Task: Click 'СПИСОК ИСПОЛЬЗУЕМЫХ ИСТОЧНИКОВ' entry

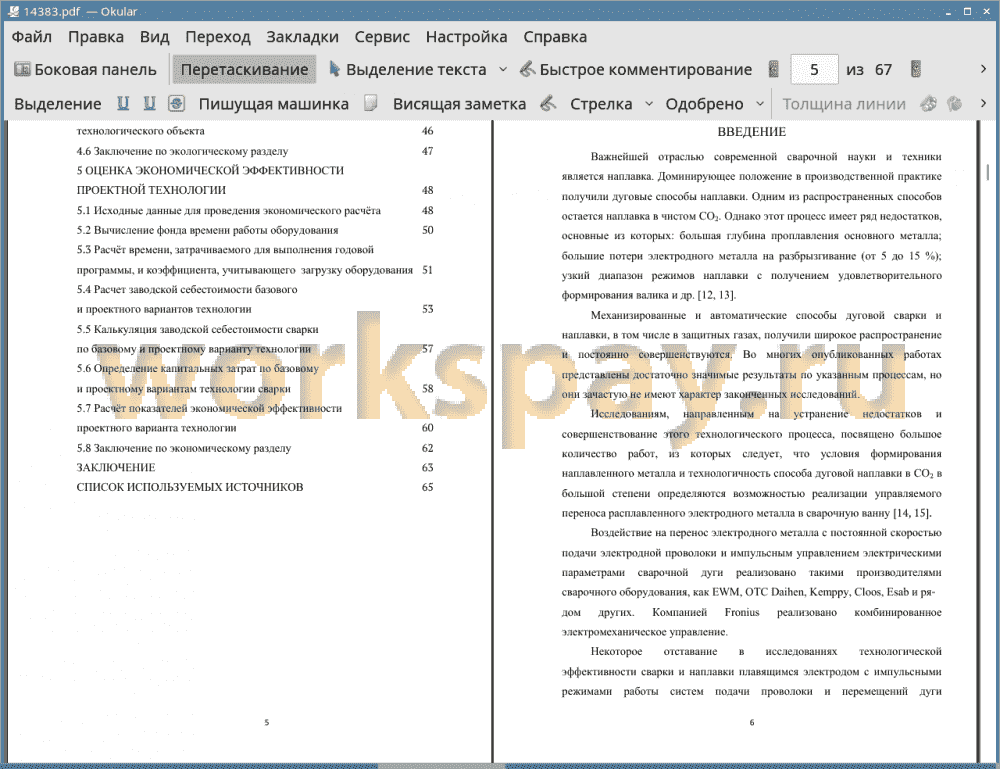Action: point(190,487)
